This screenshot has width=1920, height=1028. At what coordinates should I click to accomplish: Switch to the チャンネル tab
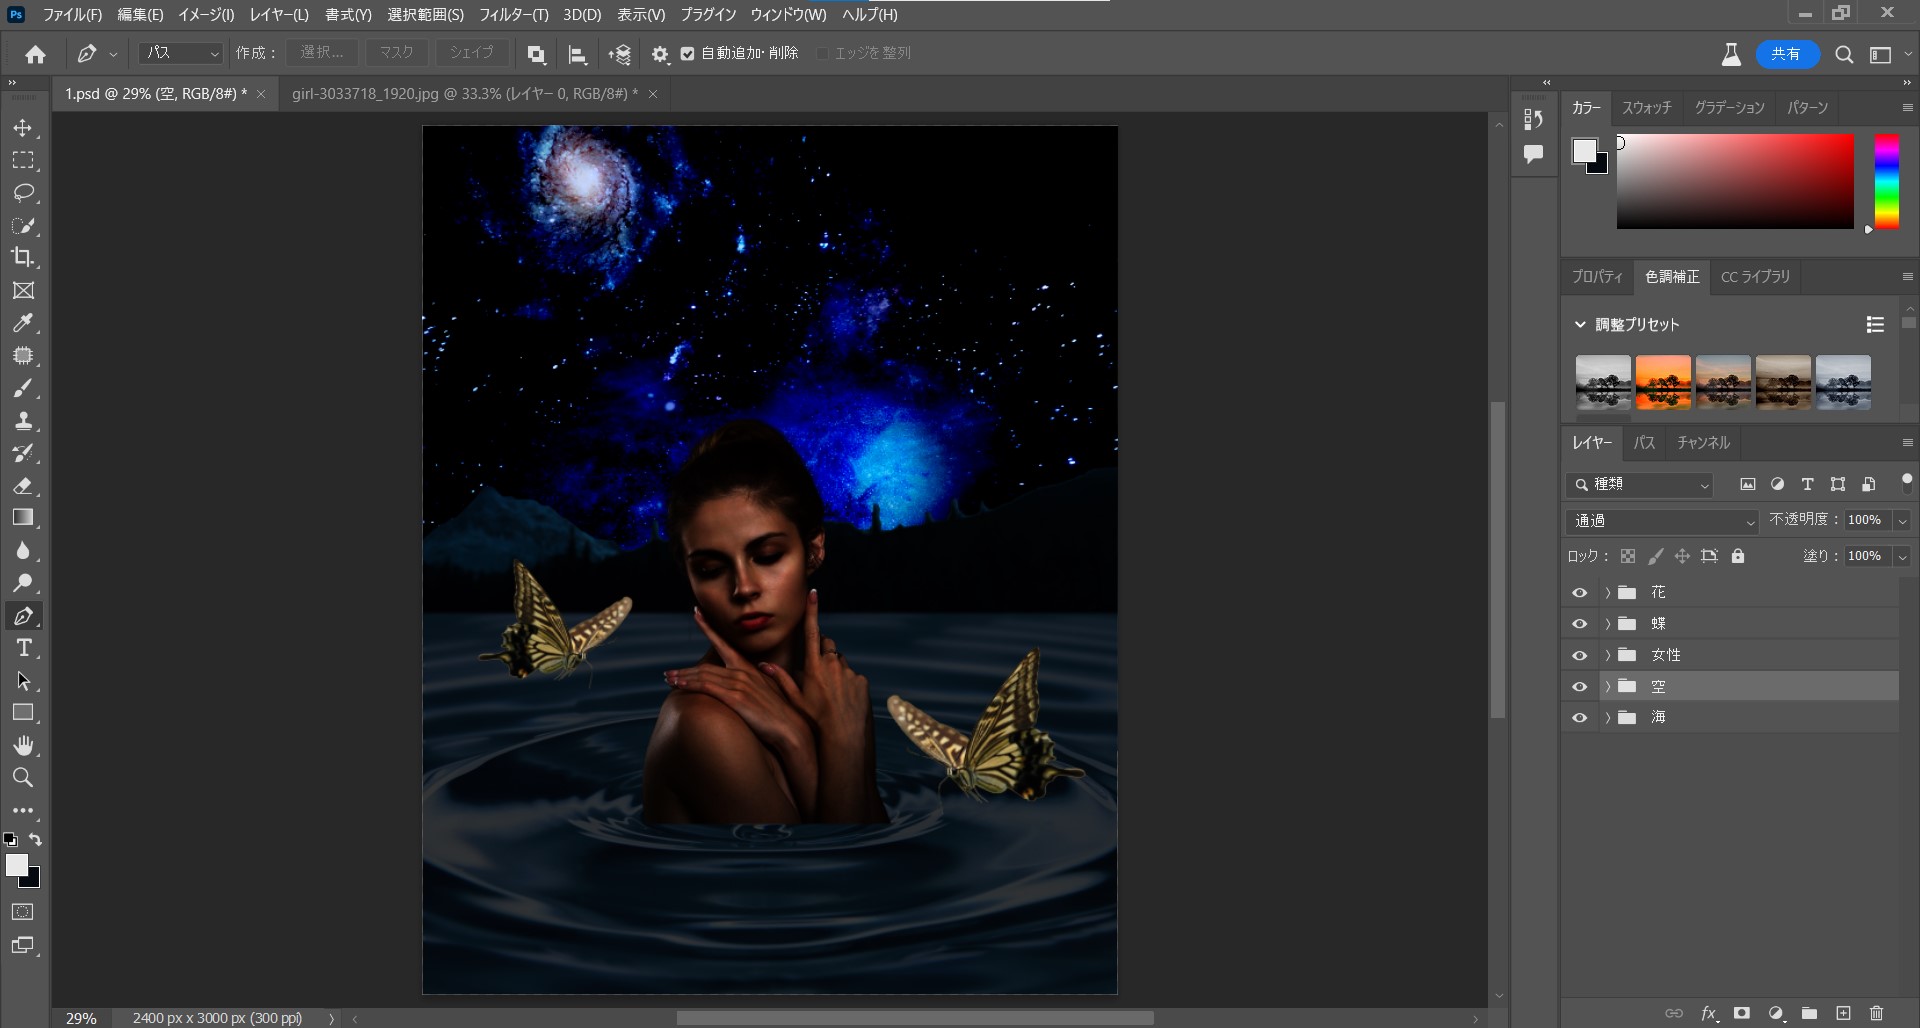tap(1704, 443)
